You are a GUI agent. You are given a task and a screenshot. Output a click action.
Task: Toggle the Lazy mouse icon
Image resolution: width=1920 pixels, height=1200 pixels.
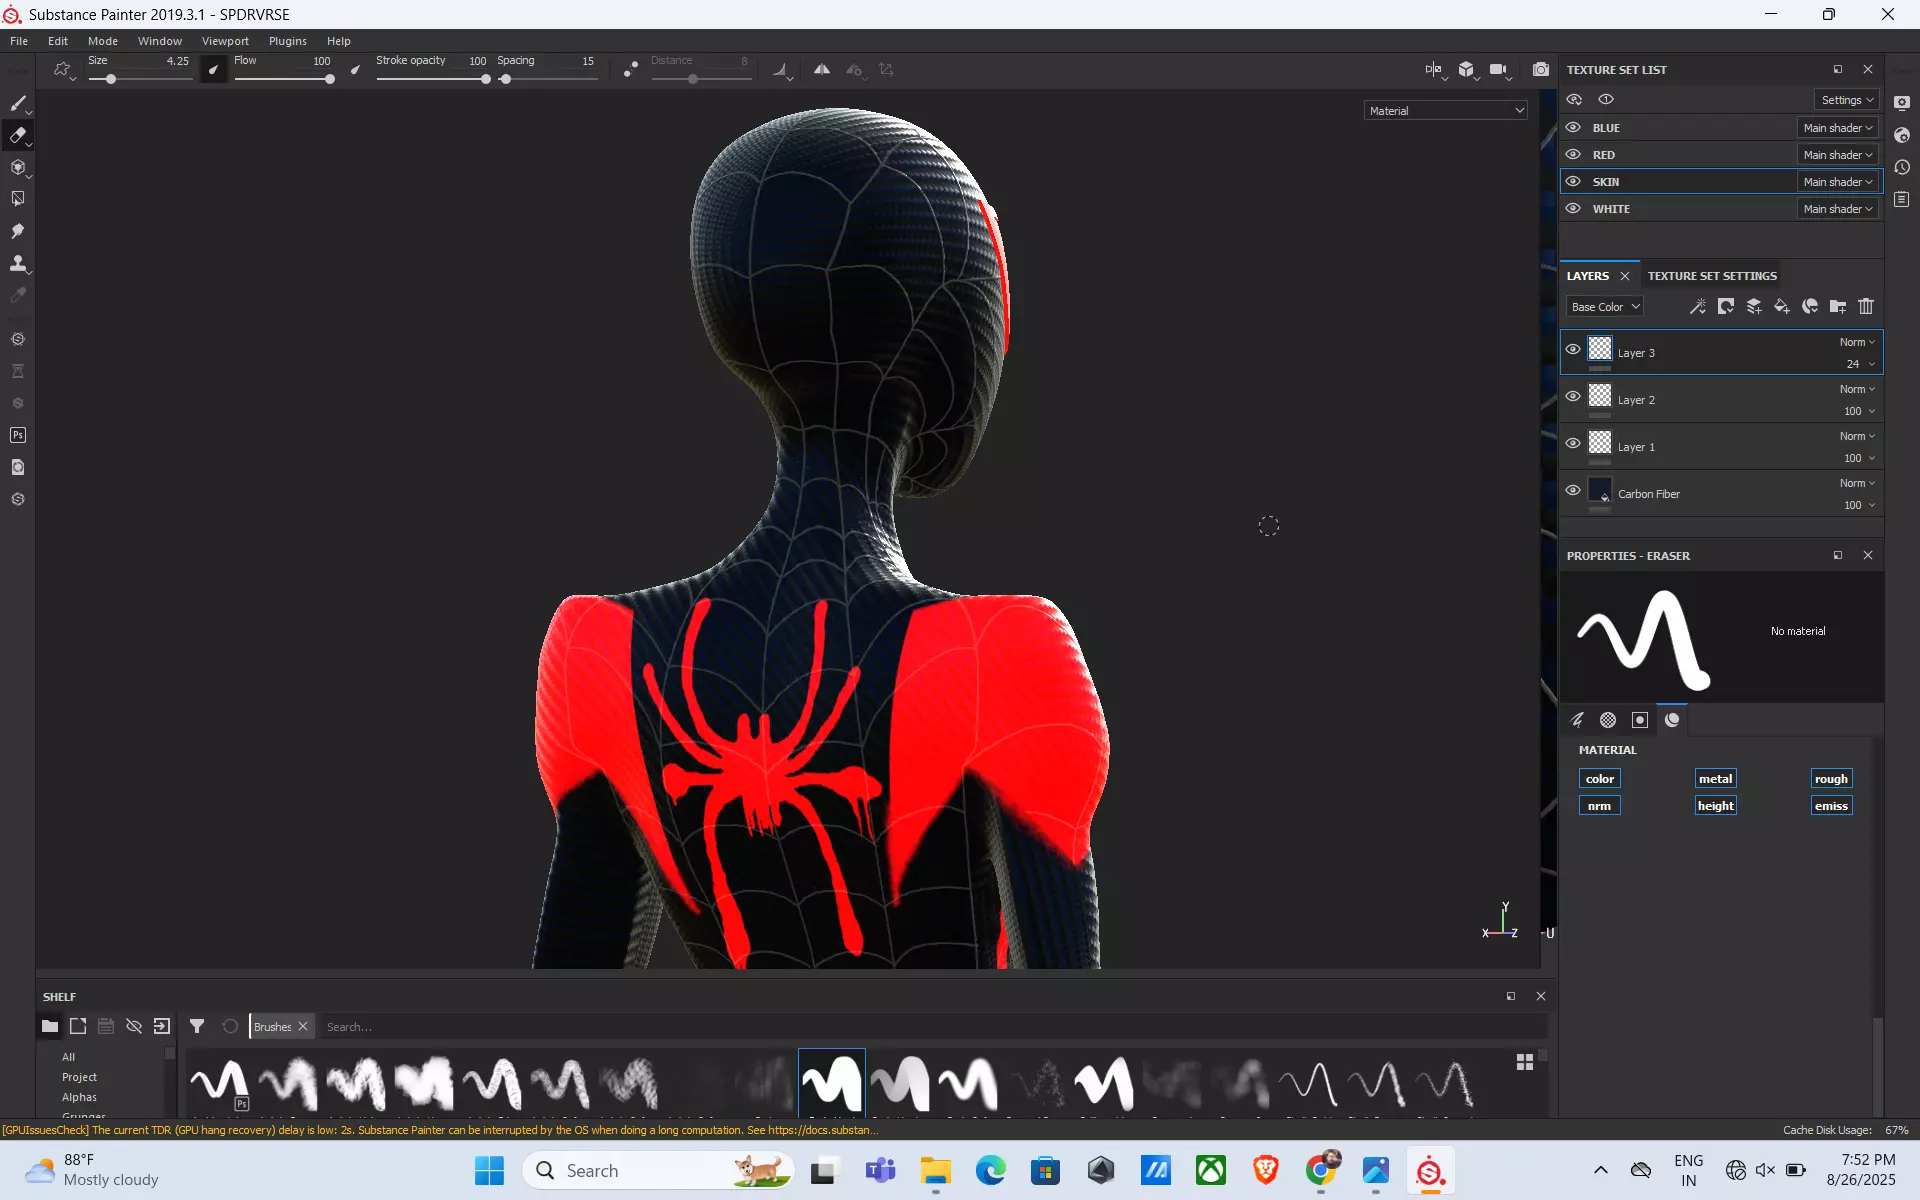(630, 70)
